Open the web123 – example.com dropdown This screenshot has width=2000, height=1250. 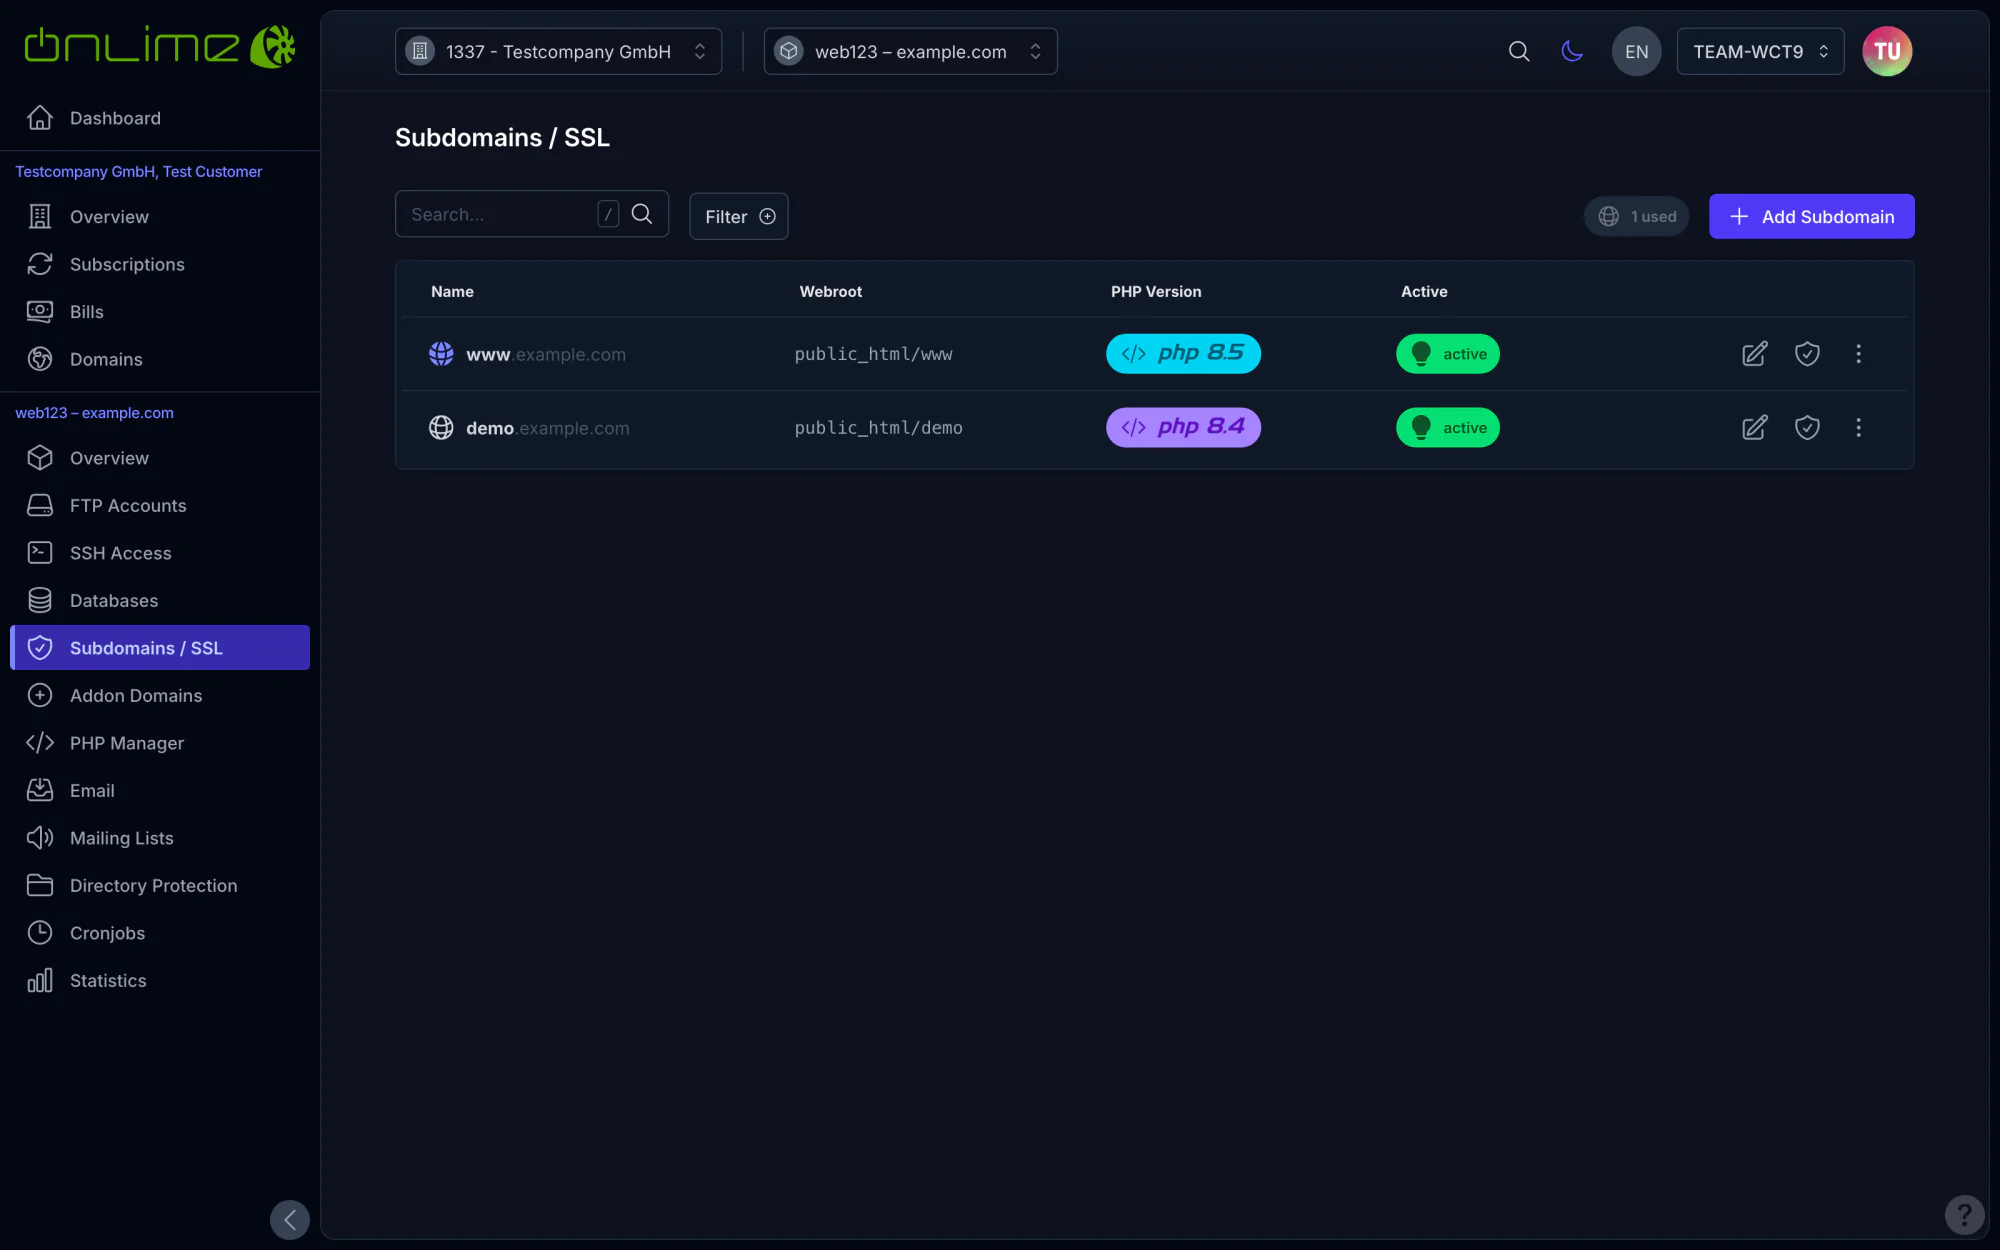(910, 51)
